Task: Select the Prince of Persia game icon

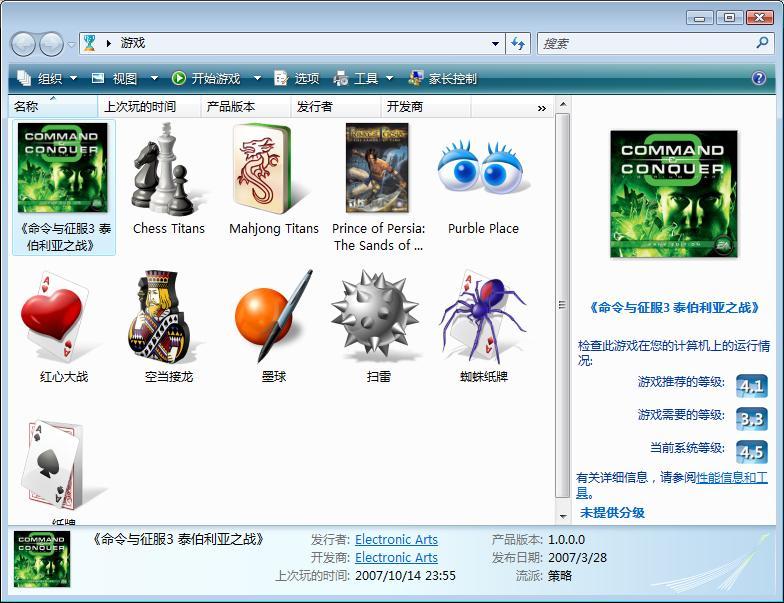Action: (x=377, y=170)
